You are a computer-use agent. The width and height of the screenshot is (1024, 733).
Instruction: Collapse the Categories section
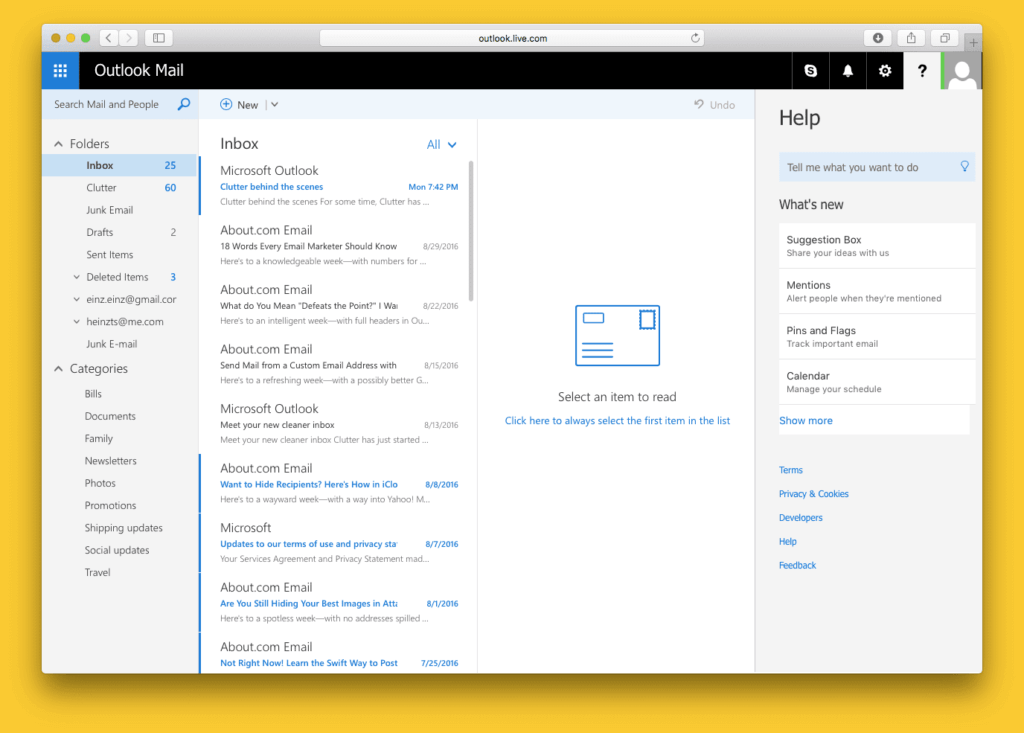tap(58, 368)
